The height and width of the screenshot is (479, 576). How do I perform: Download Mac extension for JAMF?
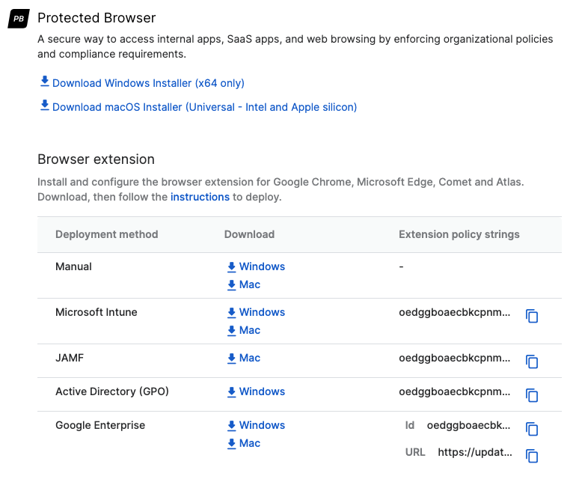point(244,358)
